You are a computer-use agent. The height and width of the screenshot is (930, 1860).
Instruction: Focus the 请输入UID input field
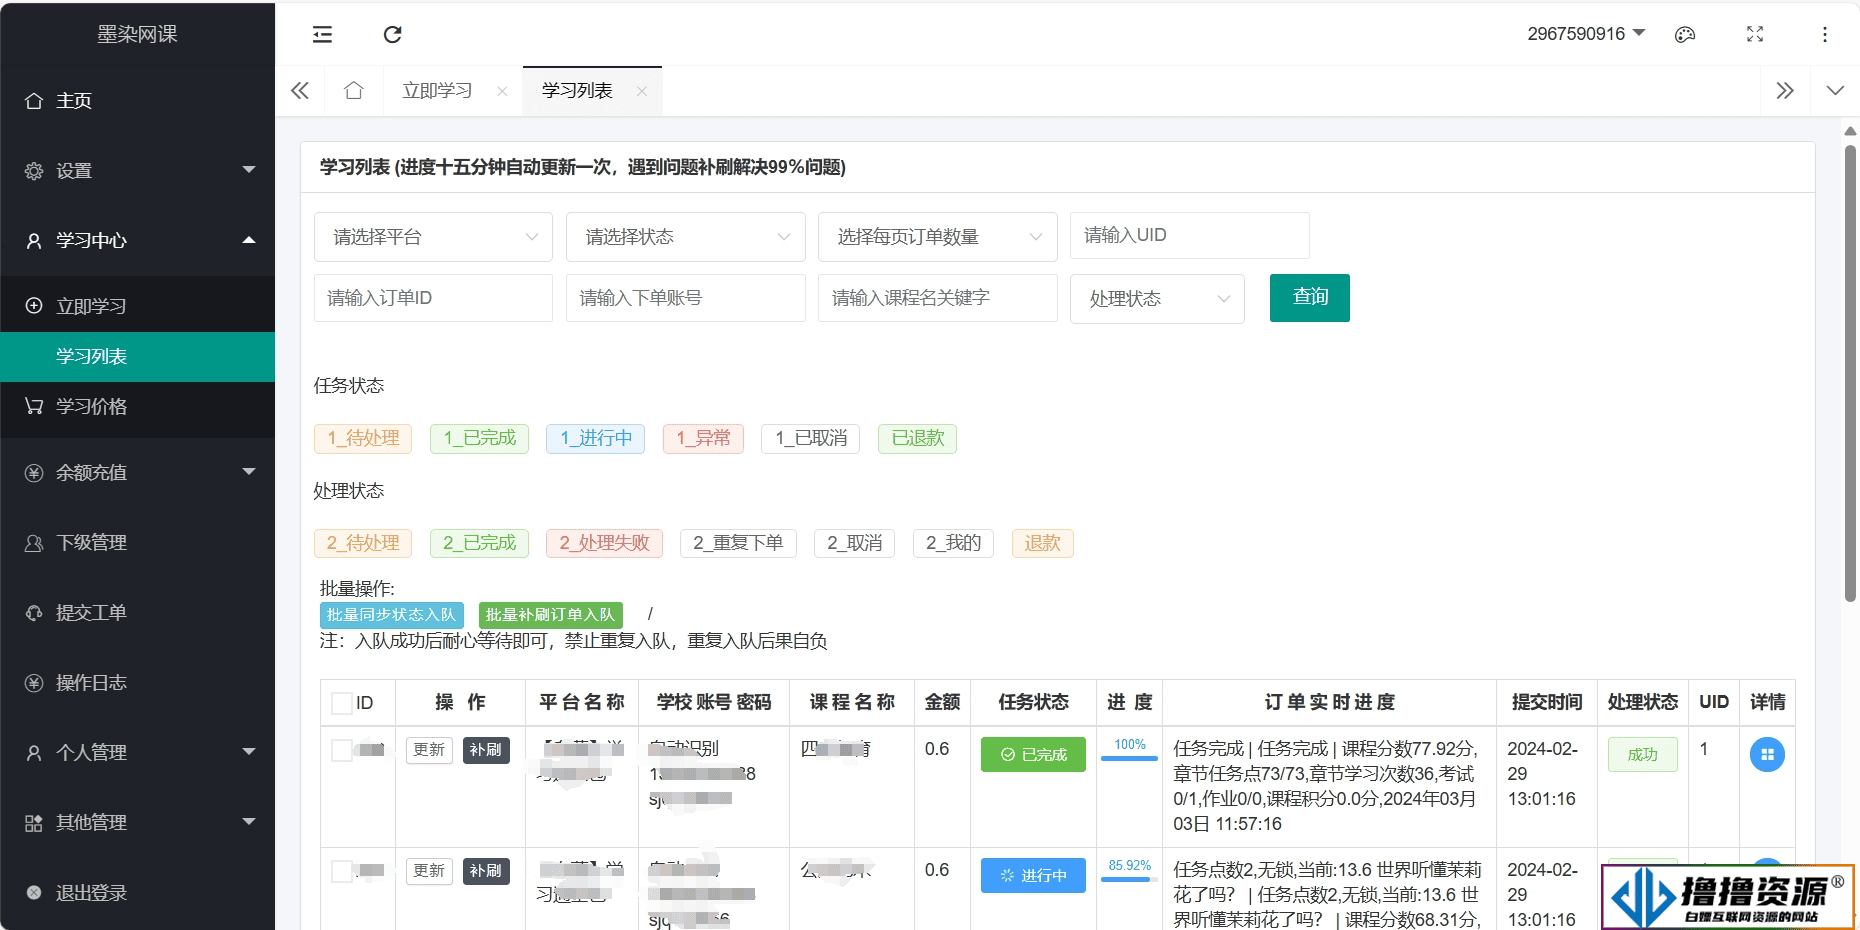coord(1190,236)
